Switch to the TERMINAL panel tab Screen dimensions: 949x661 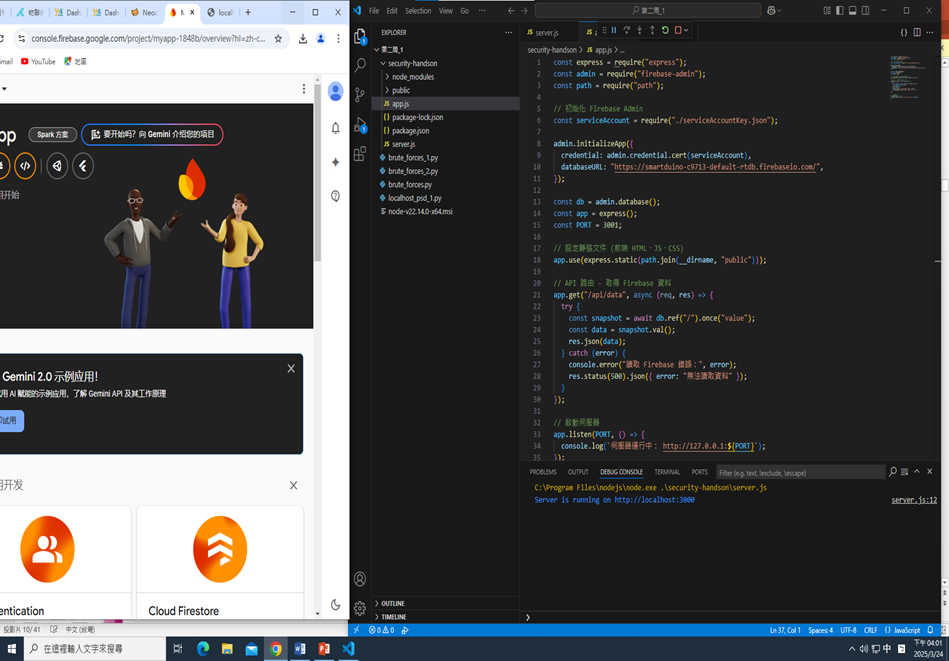(667, 472)
